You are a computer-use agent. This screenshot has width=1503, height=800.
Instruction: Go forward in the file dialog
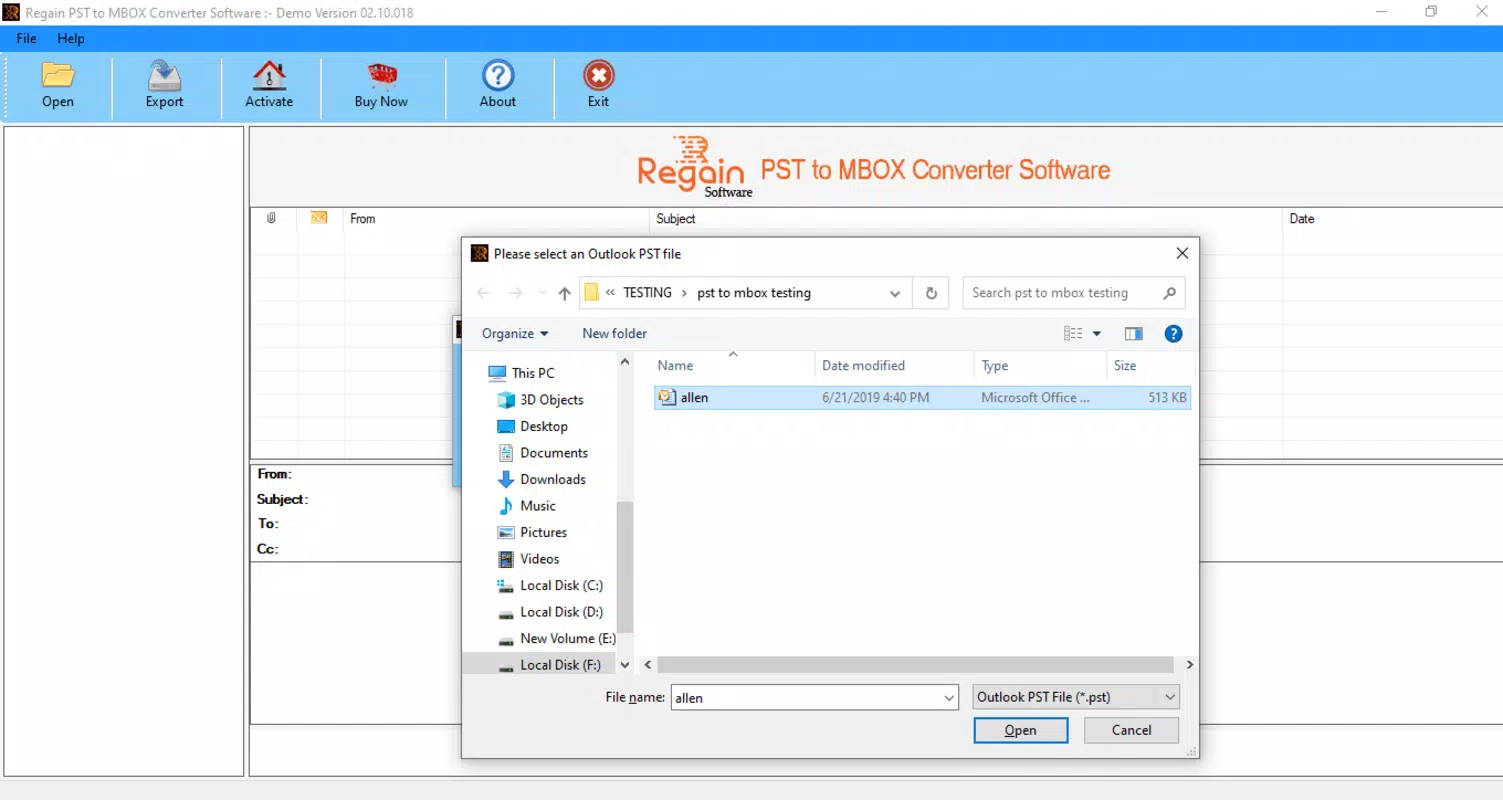516,293
